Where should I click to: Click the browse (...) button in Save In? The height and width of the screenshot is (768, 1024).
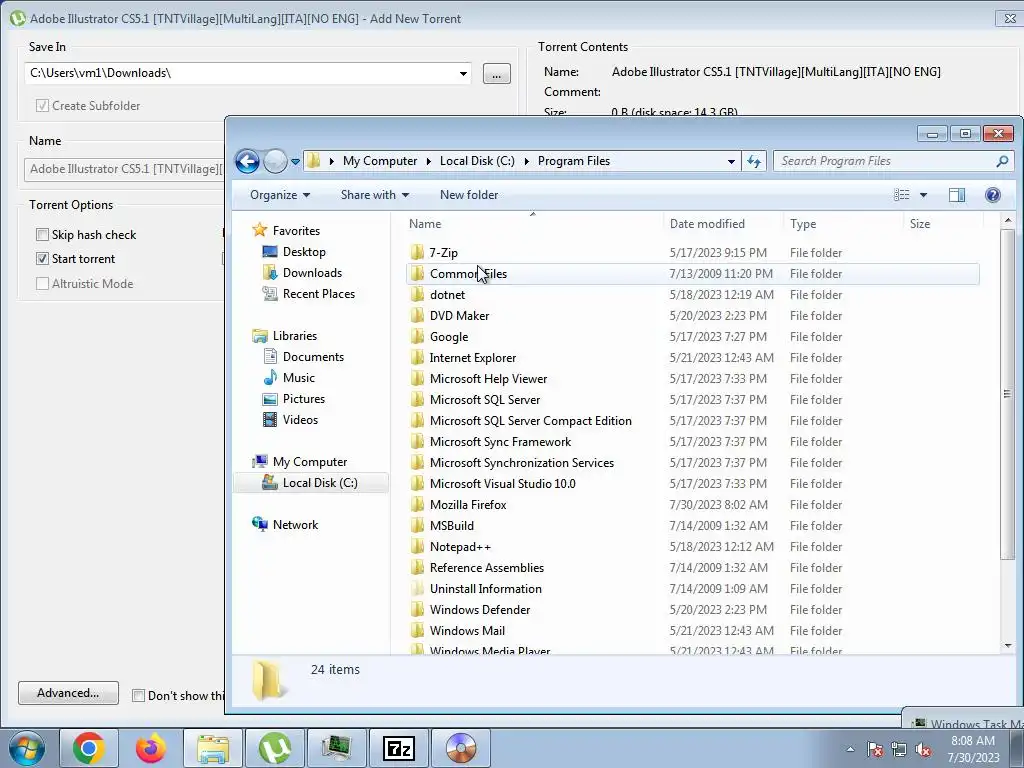pyautogui.click(x=496, y=74)
